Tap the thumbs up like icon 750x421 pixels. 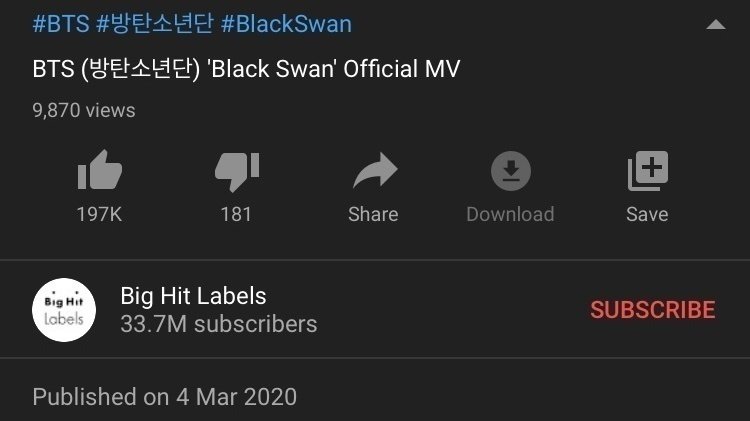click(x=99, y=170)
